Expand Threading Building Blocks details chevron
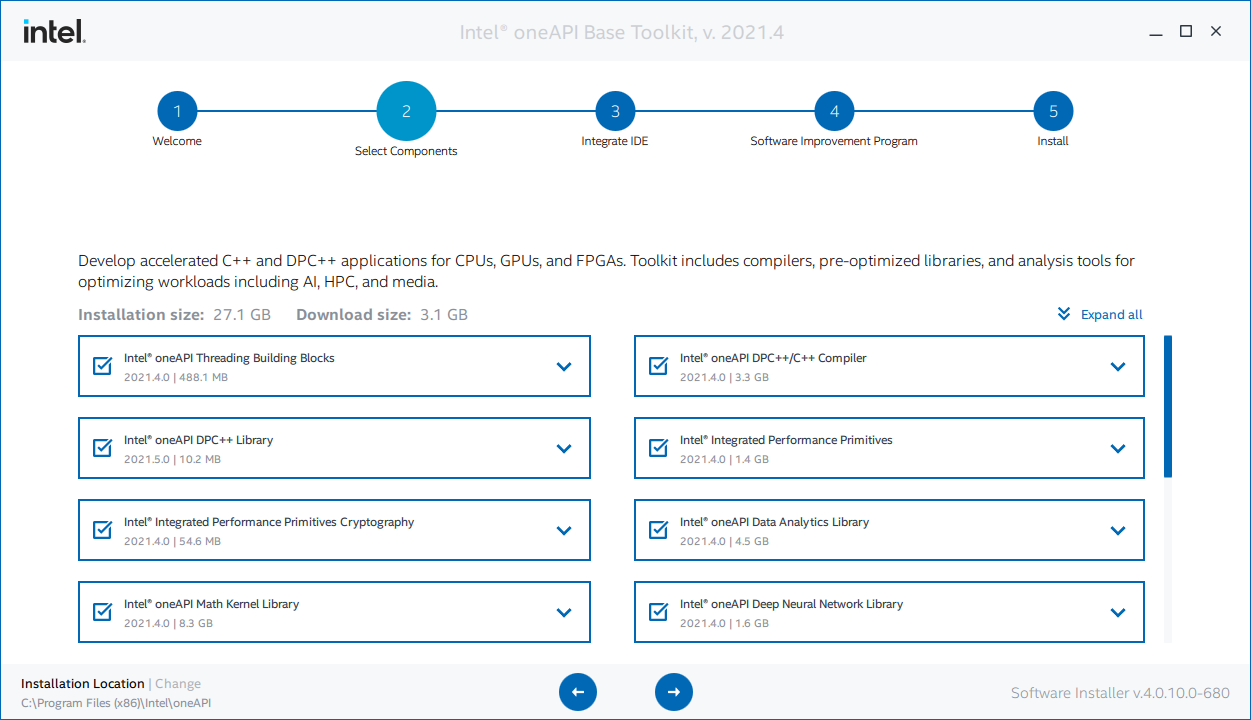The image size is (1251, 720). (564, 367)
